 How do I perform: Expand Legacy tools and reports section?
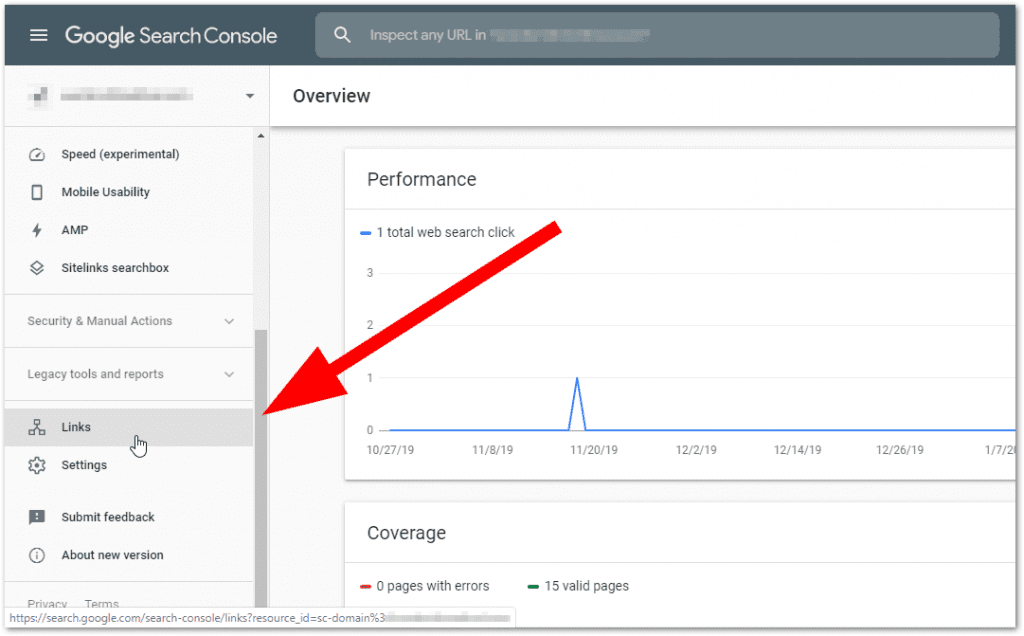129,374
